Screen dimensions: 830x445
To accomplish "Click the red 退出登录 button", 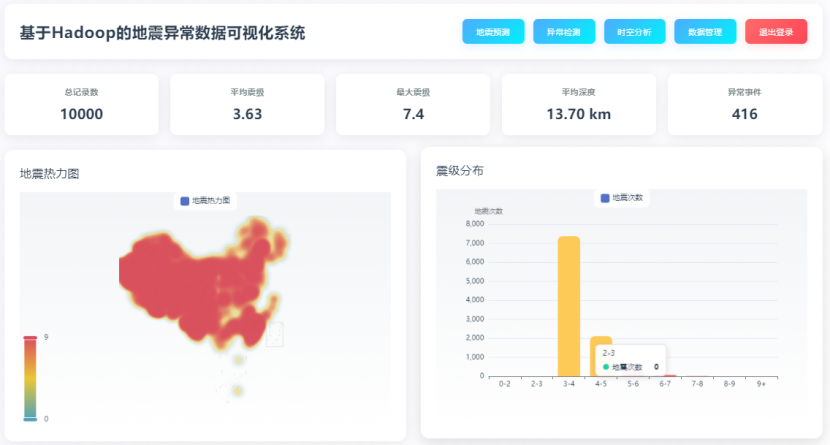I will (x=775, y=32).
